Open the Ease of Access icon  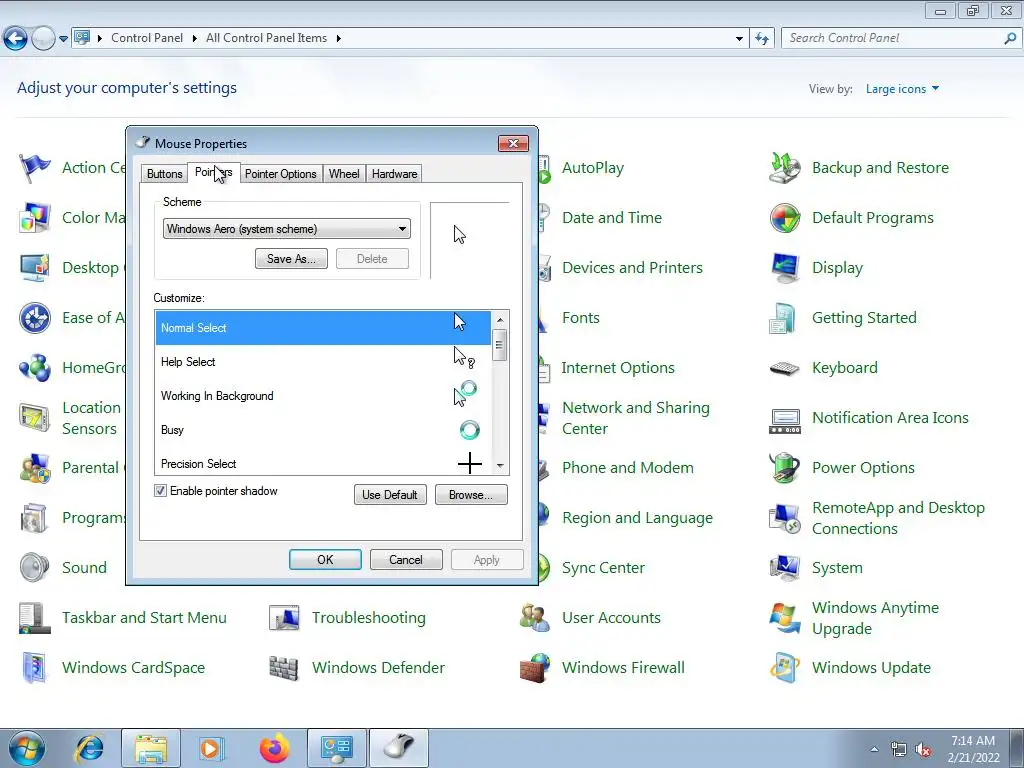(x=35, y=318)
